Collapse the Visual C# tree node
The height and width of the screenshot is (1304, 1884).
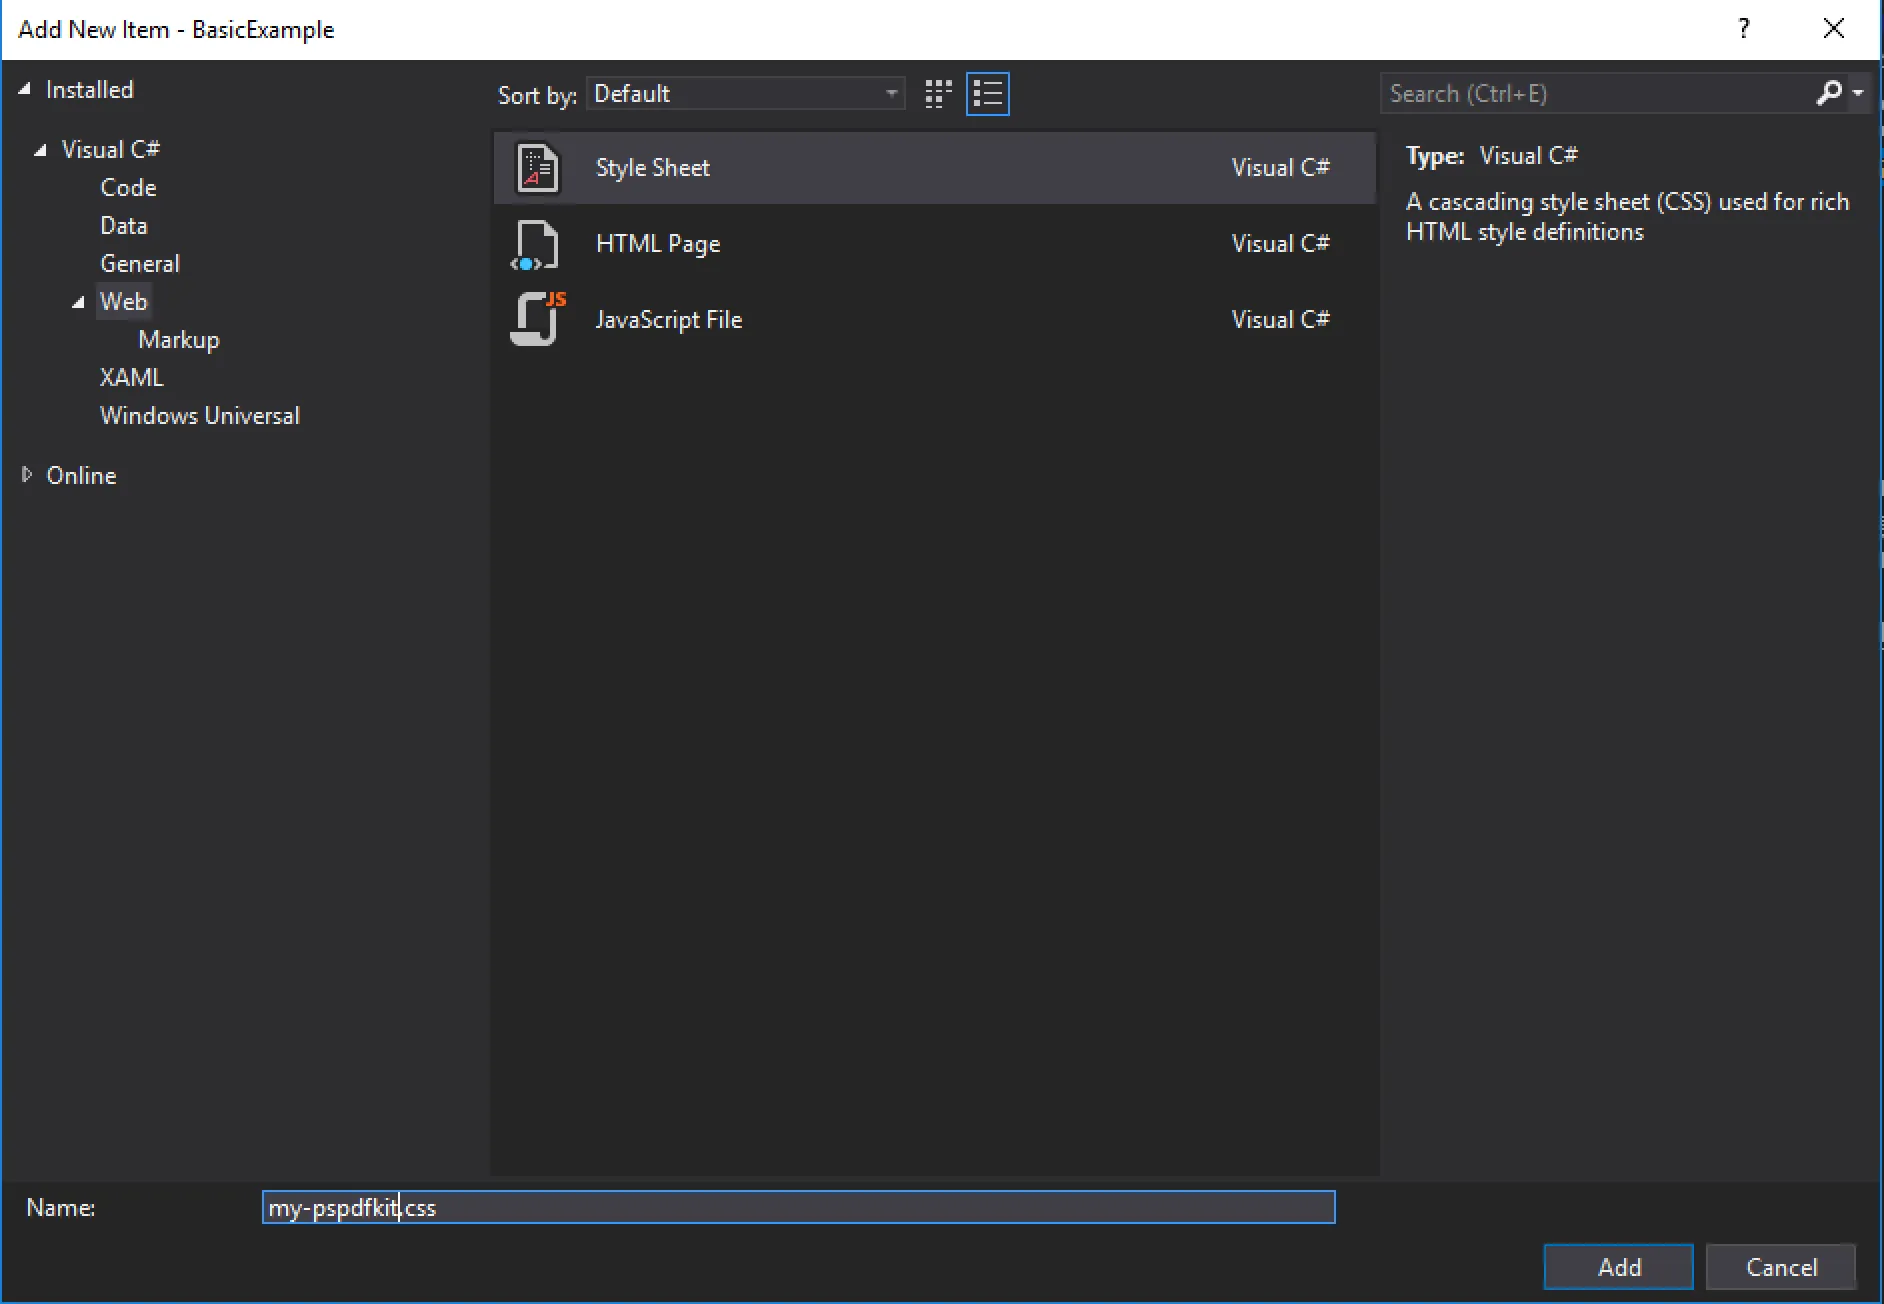tap(41, 150)
